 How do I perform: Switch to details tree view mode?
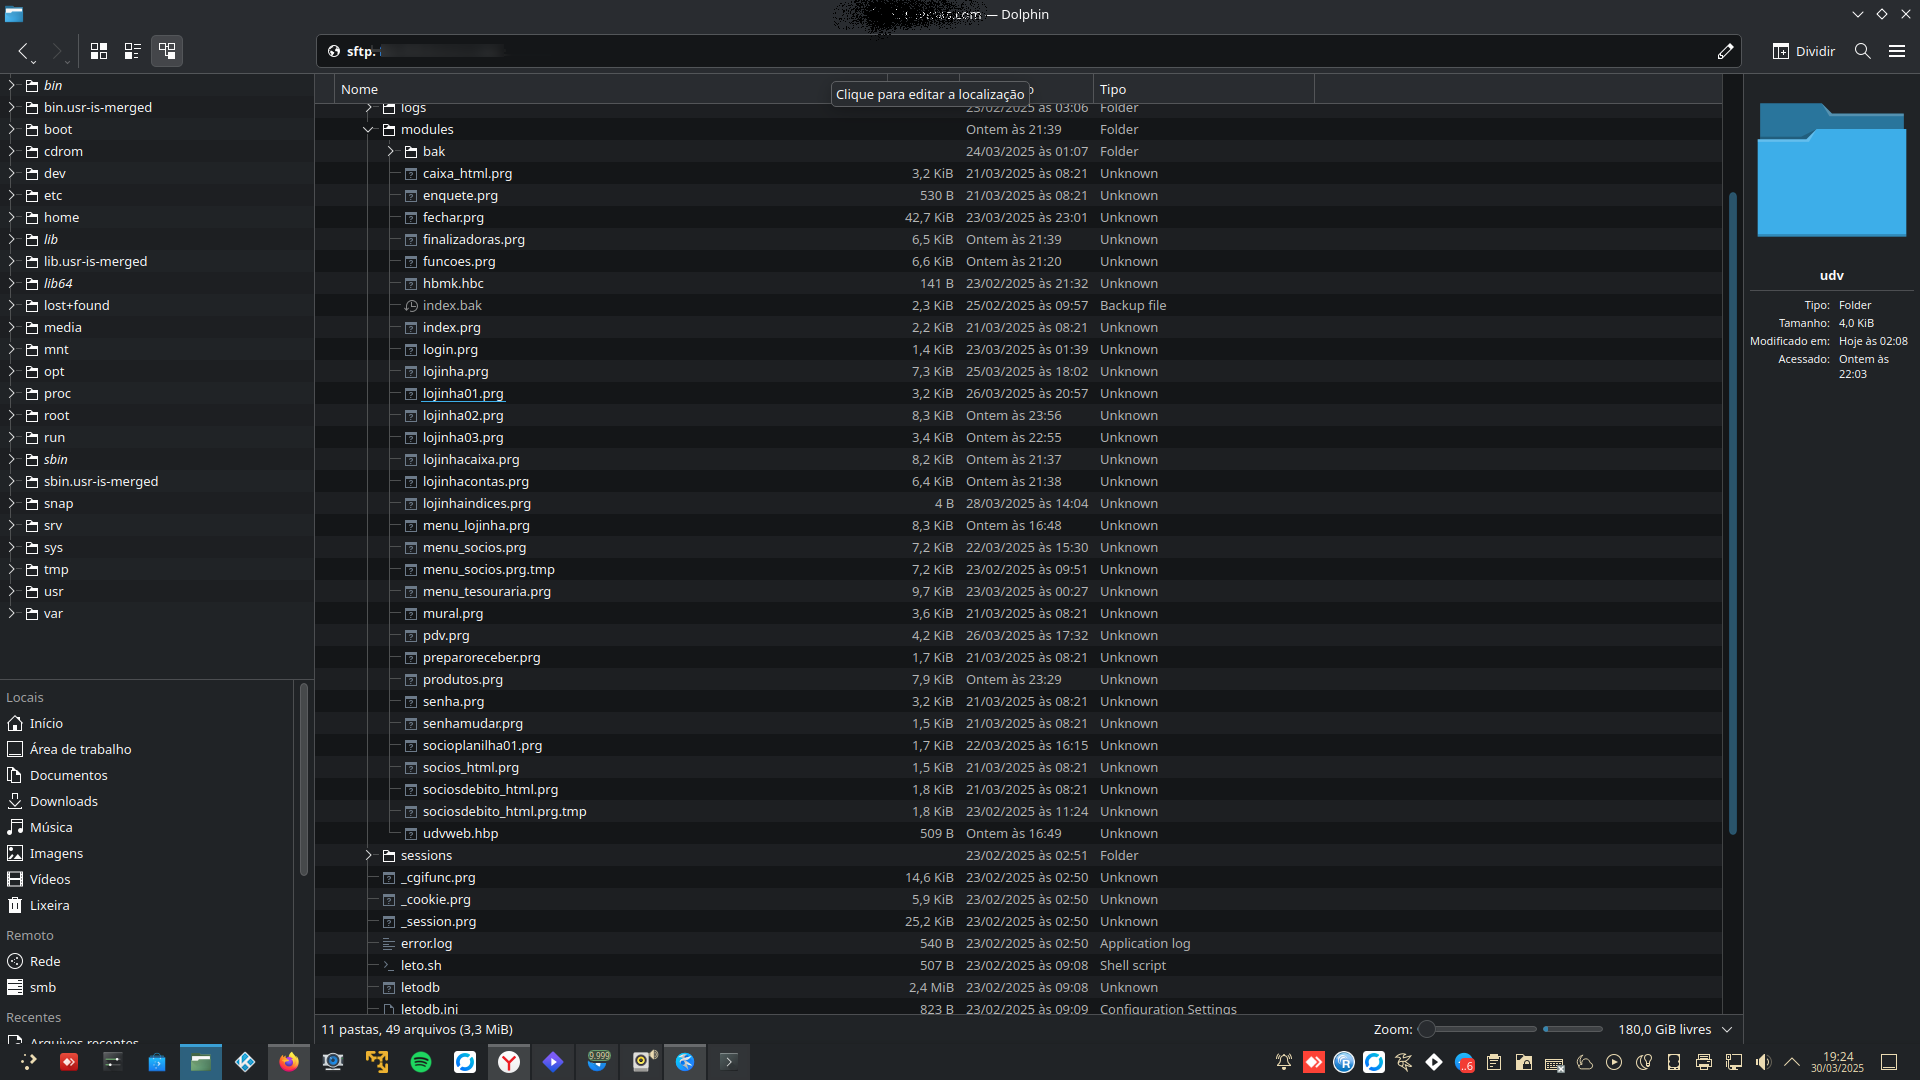pos(167,51)
